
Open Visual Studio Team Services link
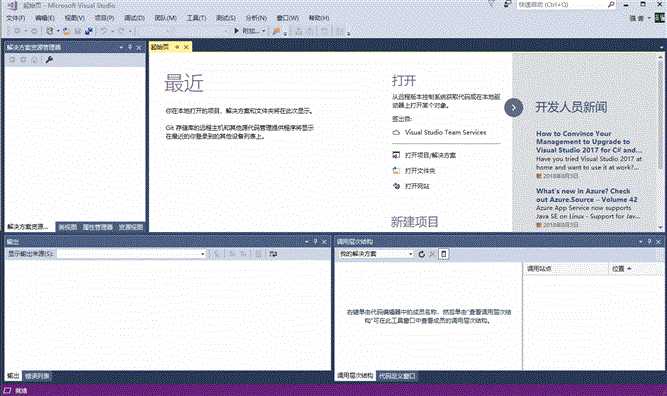tap(445, 132)
